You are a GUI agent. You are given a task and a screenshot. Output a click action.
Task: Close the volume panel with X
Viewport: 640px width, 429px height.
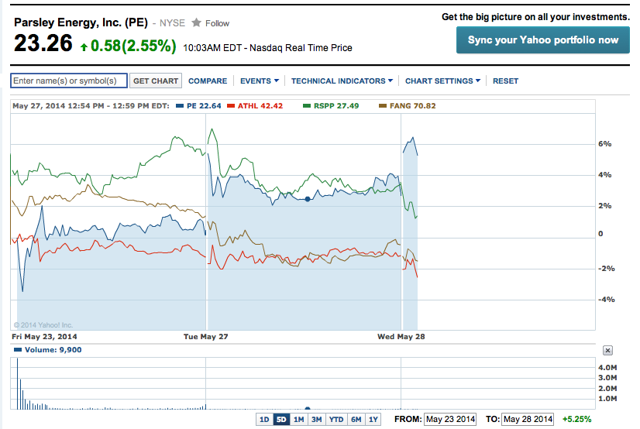click(608, 350)
